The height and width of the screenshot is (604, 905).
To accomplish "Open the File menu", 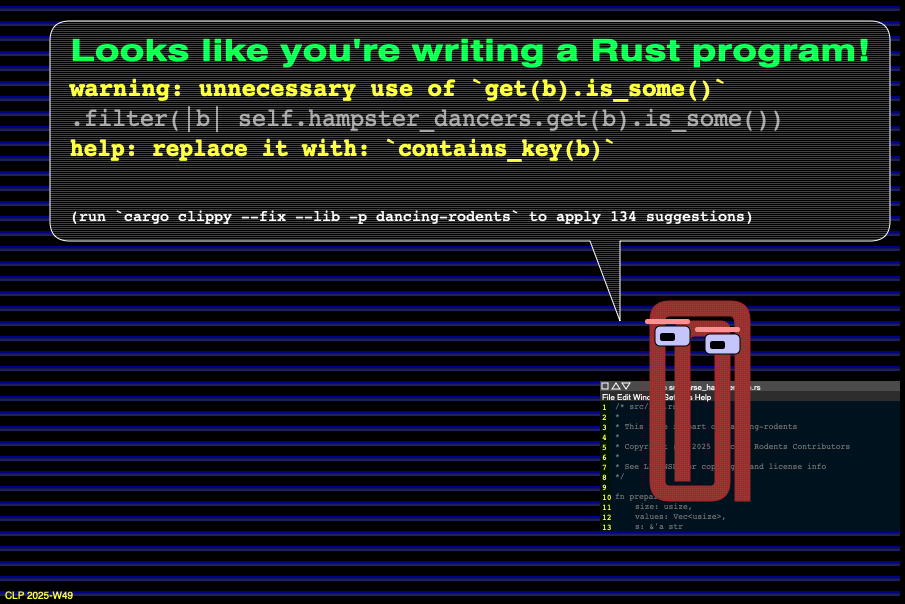I will click(609, 397).
